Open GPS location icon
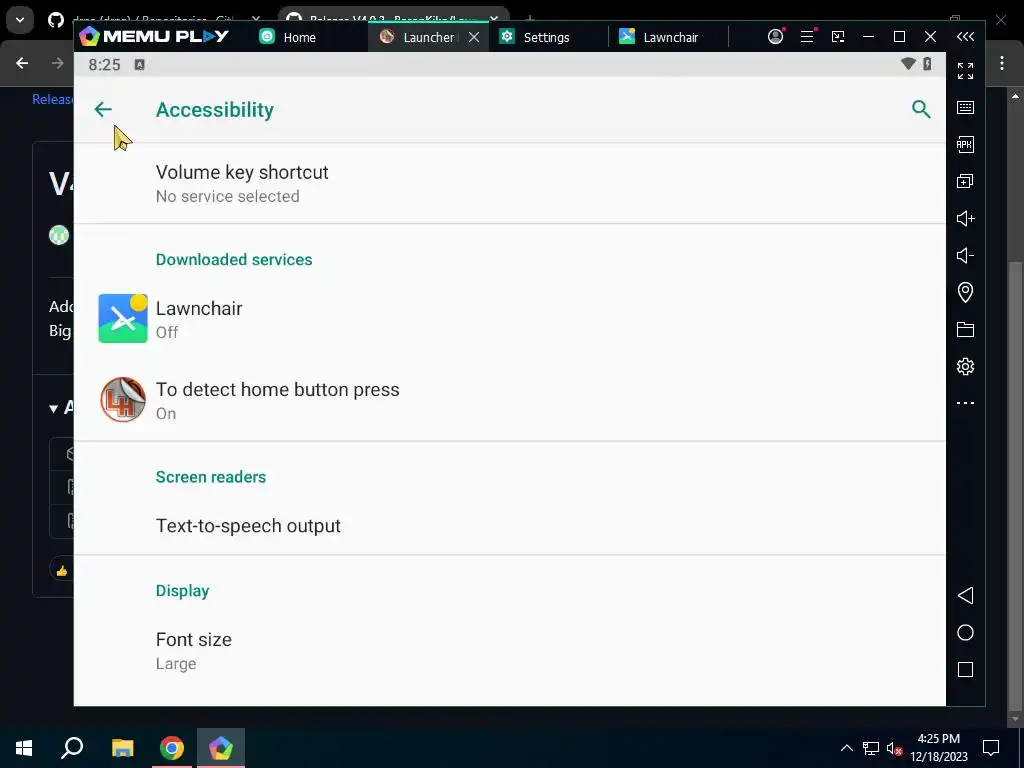Screen dimensions: 1024x768 965,292
